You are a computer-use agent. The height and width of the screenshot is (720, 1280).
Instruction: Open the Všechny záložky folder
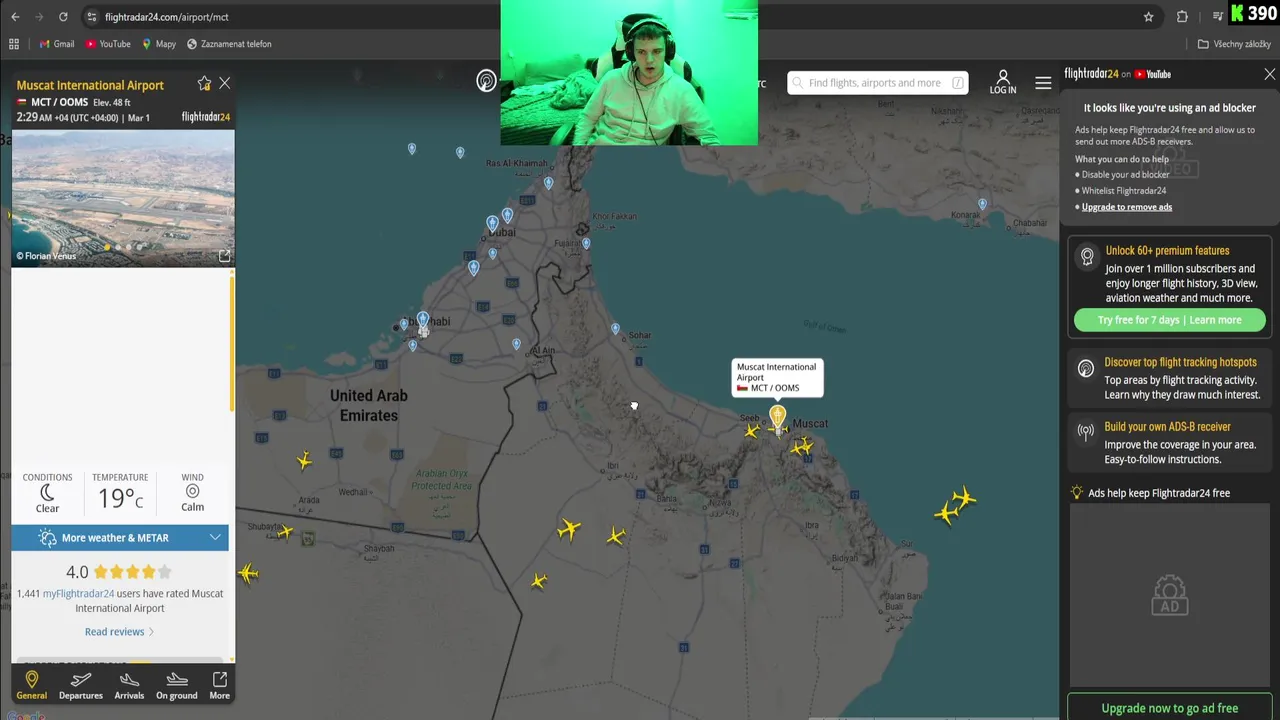click(x=1234, y=44)
